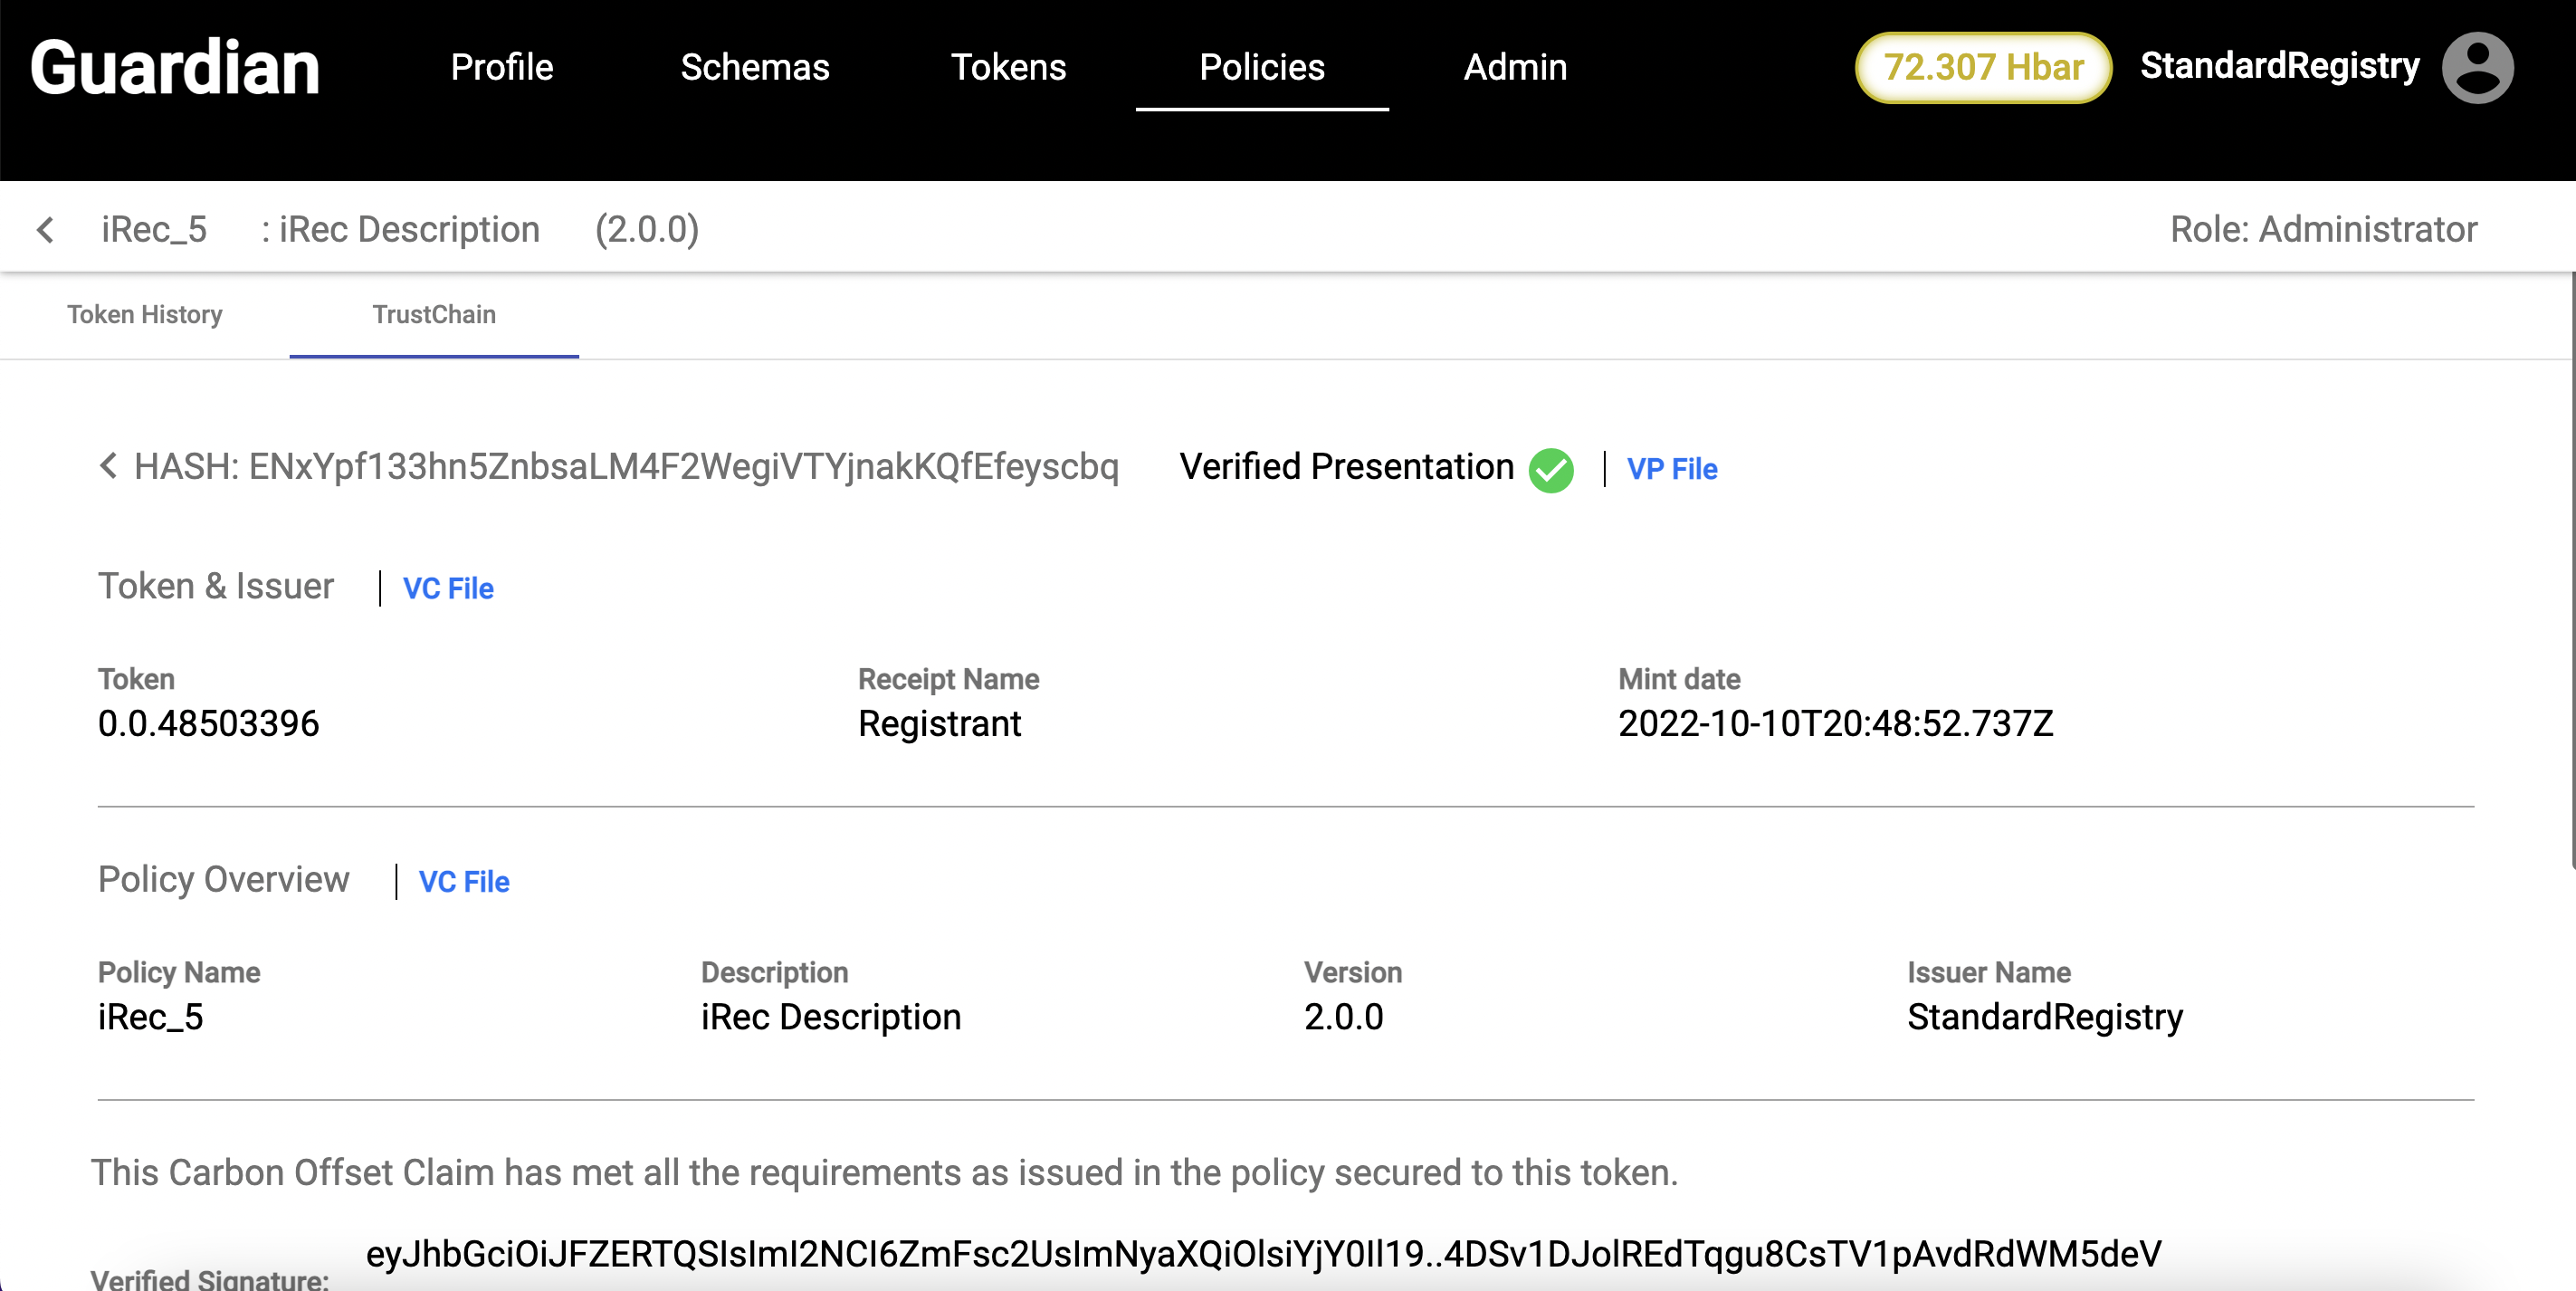Click the StandardRegistry username in header
The image size is (2576, 1291).
coord(2279,66)
